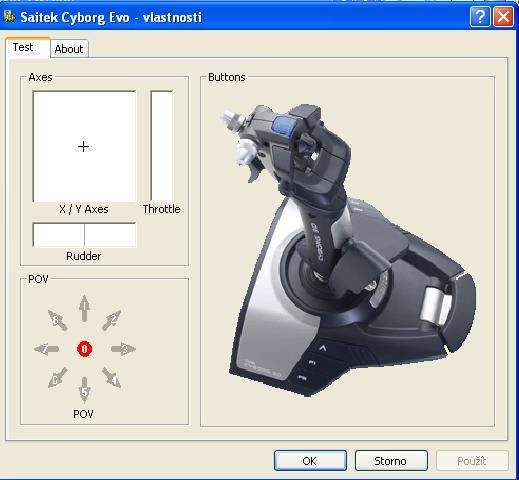Click the "Throttle" label

click(x=162, y=209)
